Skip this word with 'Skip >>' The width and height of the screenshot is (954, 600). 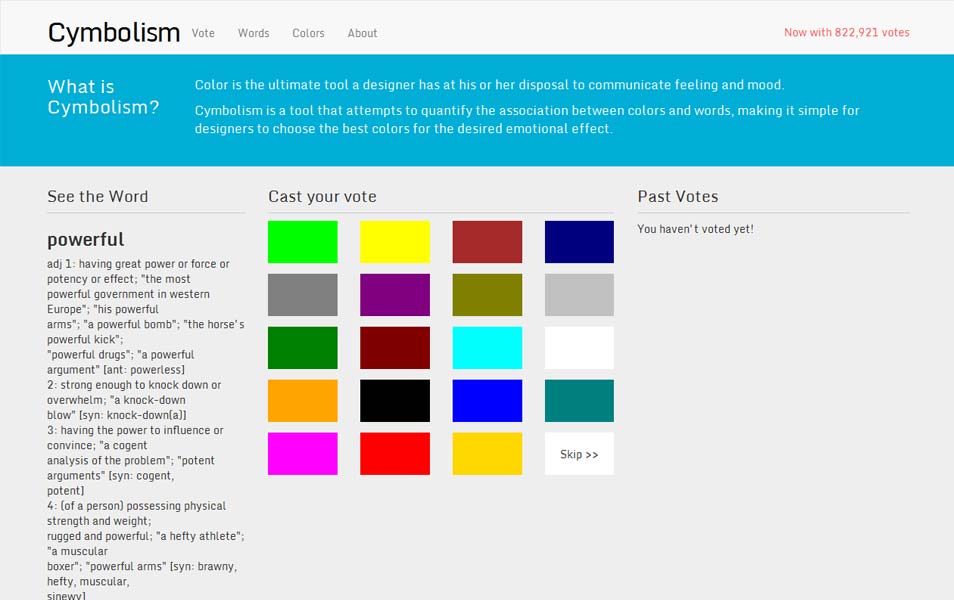(x=579, y=454)
